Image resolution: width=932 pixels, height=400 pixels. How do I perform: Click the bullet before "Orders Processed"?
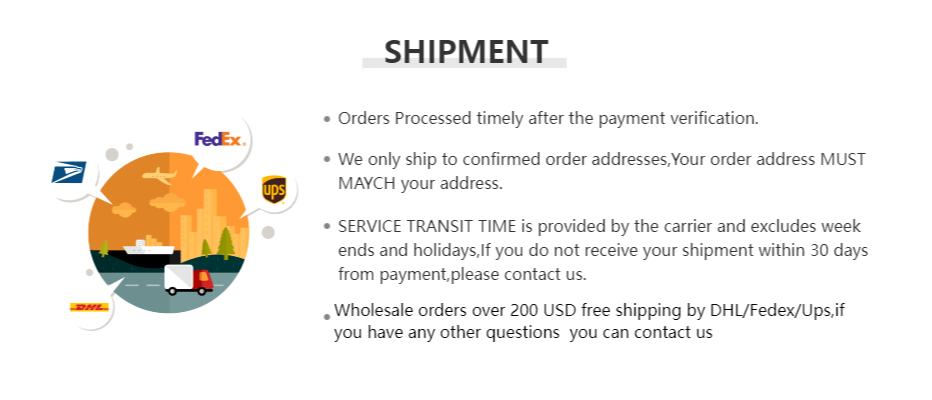click(x=327, y=119)
